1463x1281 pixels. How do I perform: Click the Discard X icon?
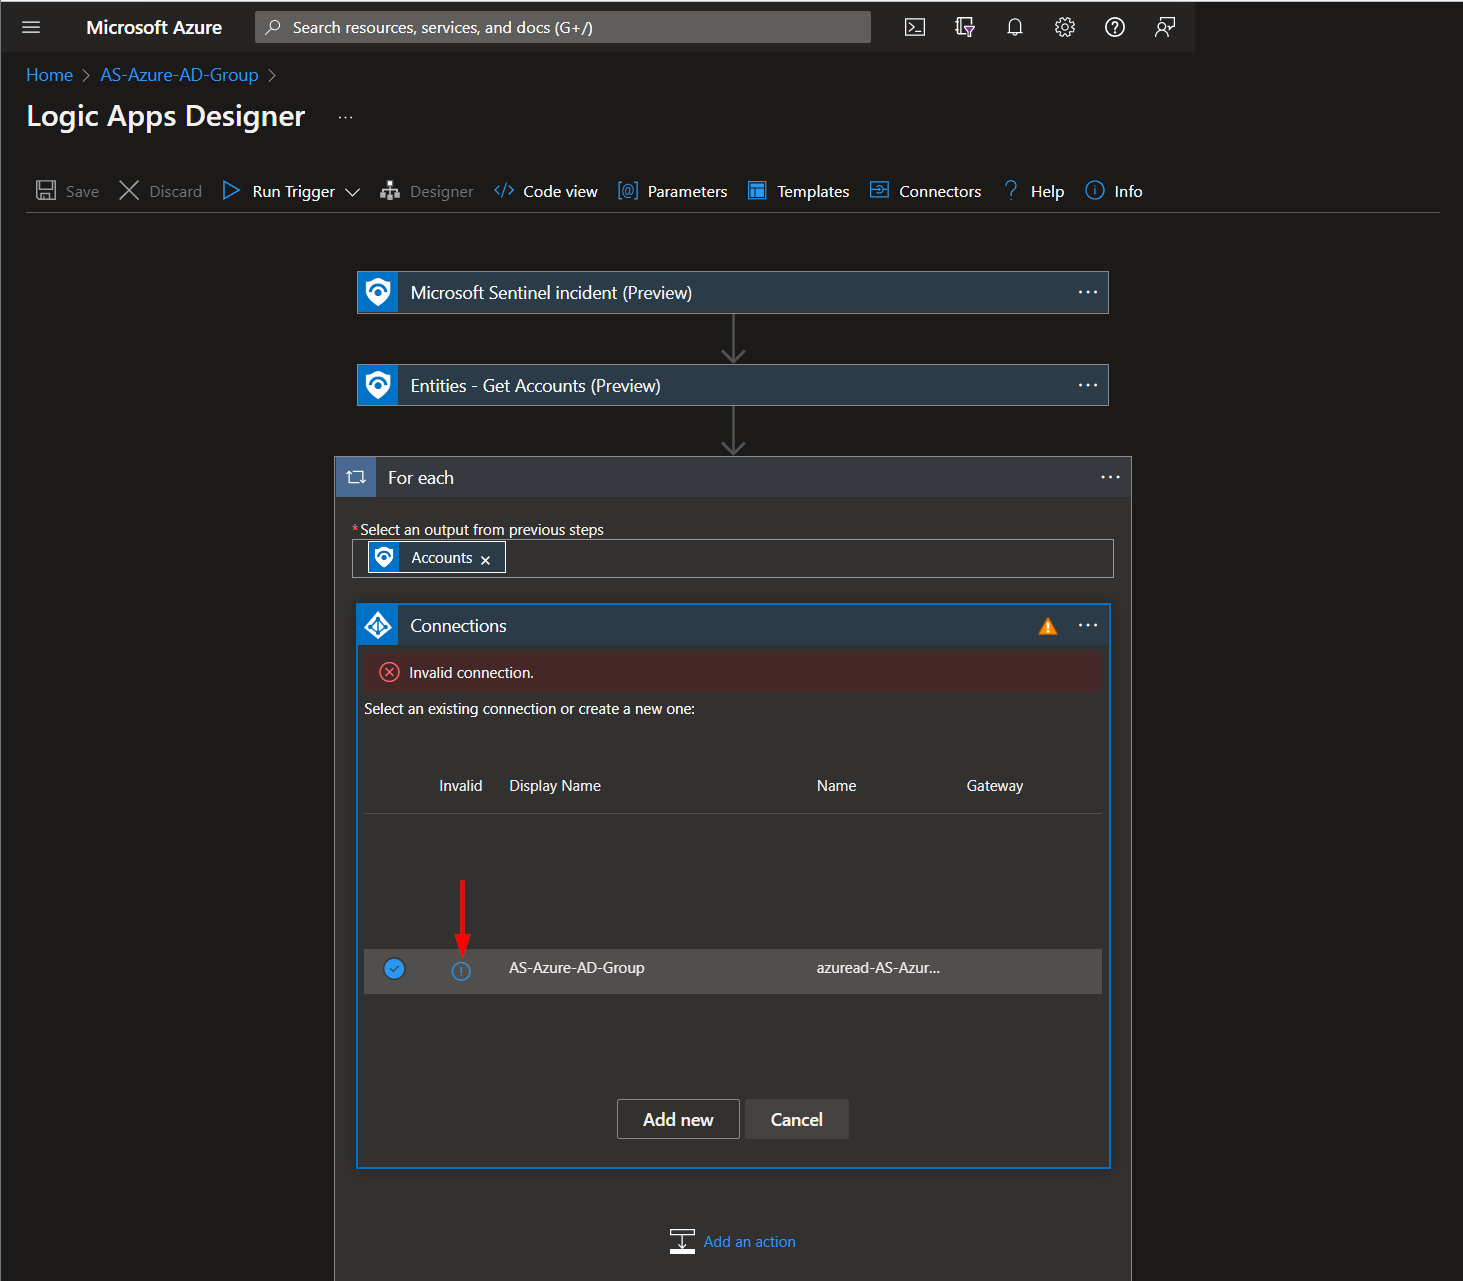(x=129, y=190)
